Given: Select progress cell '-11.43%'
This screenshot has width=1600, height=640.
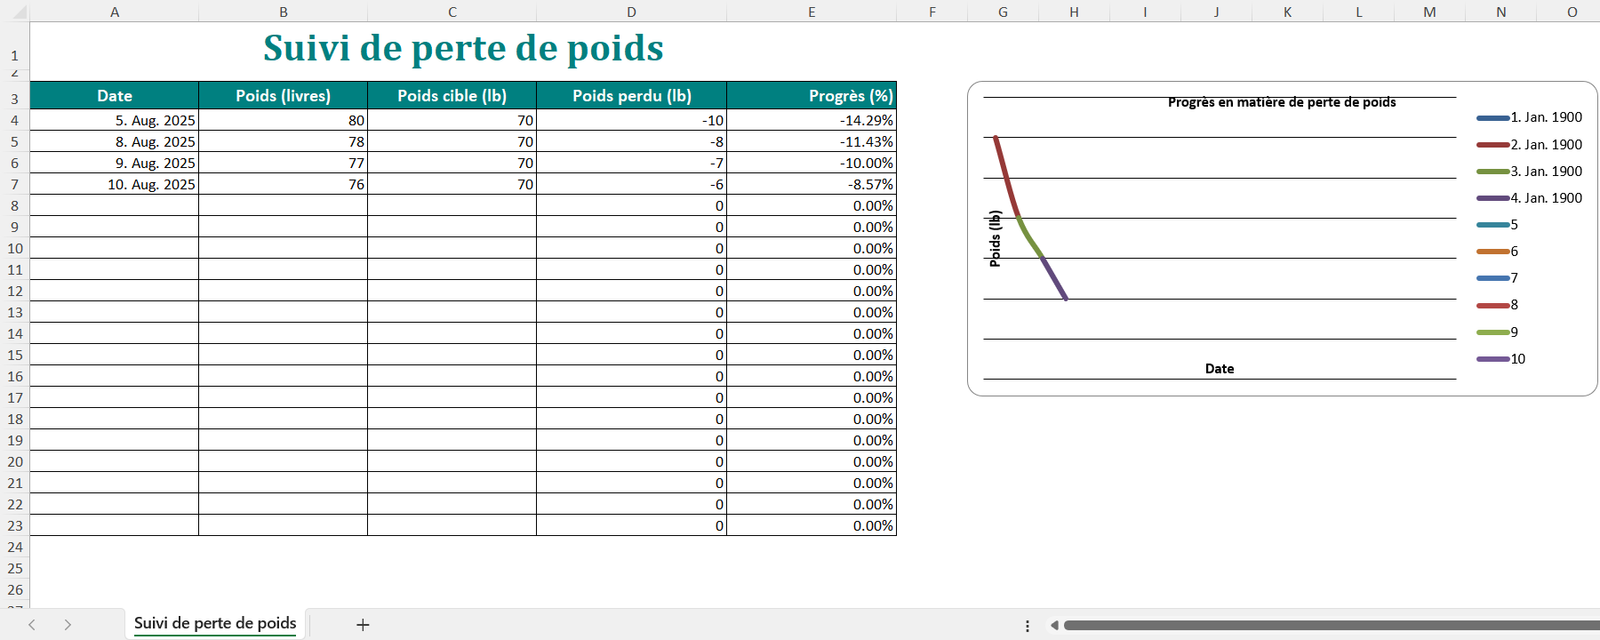Looking at the screenshot, I should [x=811, y=142].
